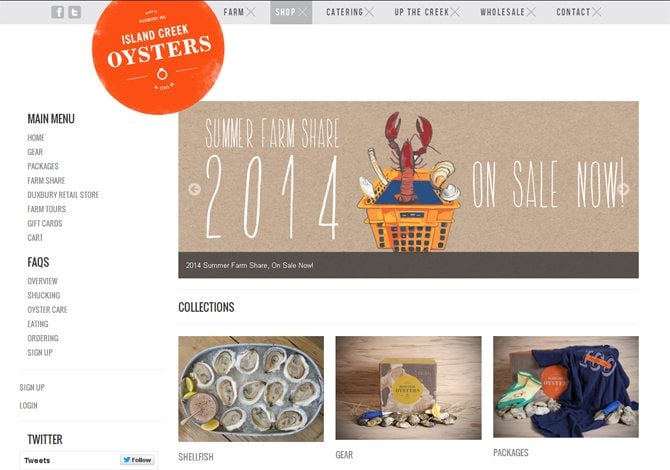The width and height of the screenshot is (670, 470).
Task: Open the Shellfish collection thumbnail
Action: [x=251, y=389]
